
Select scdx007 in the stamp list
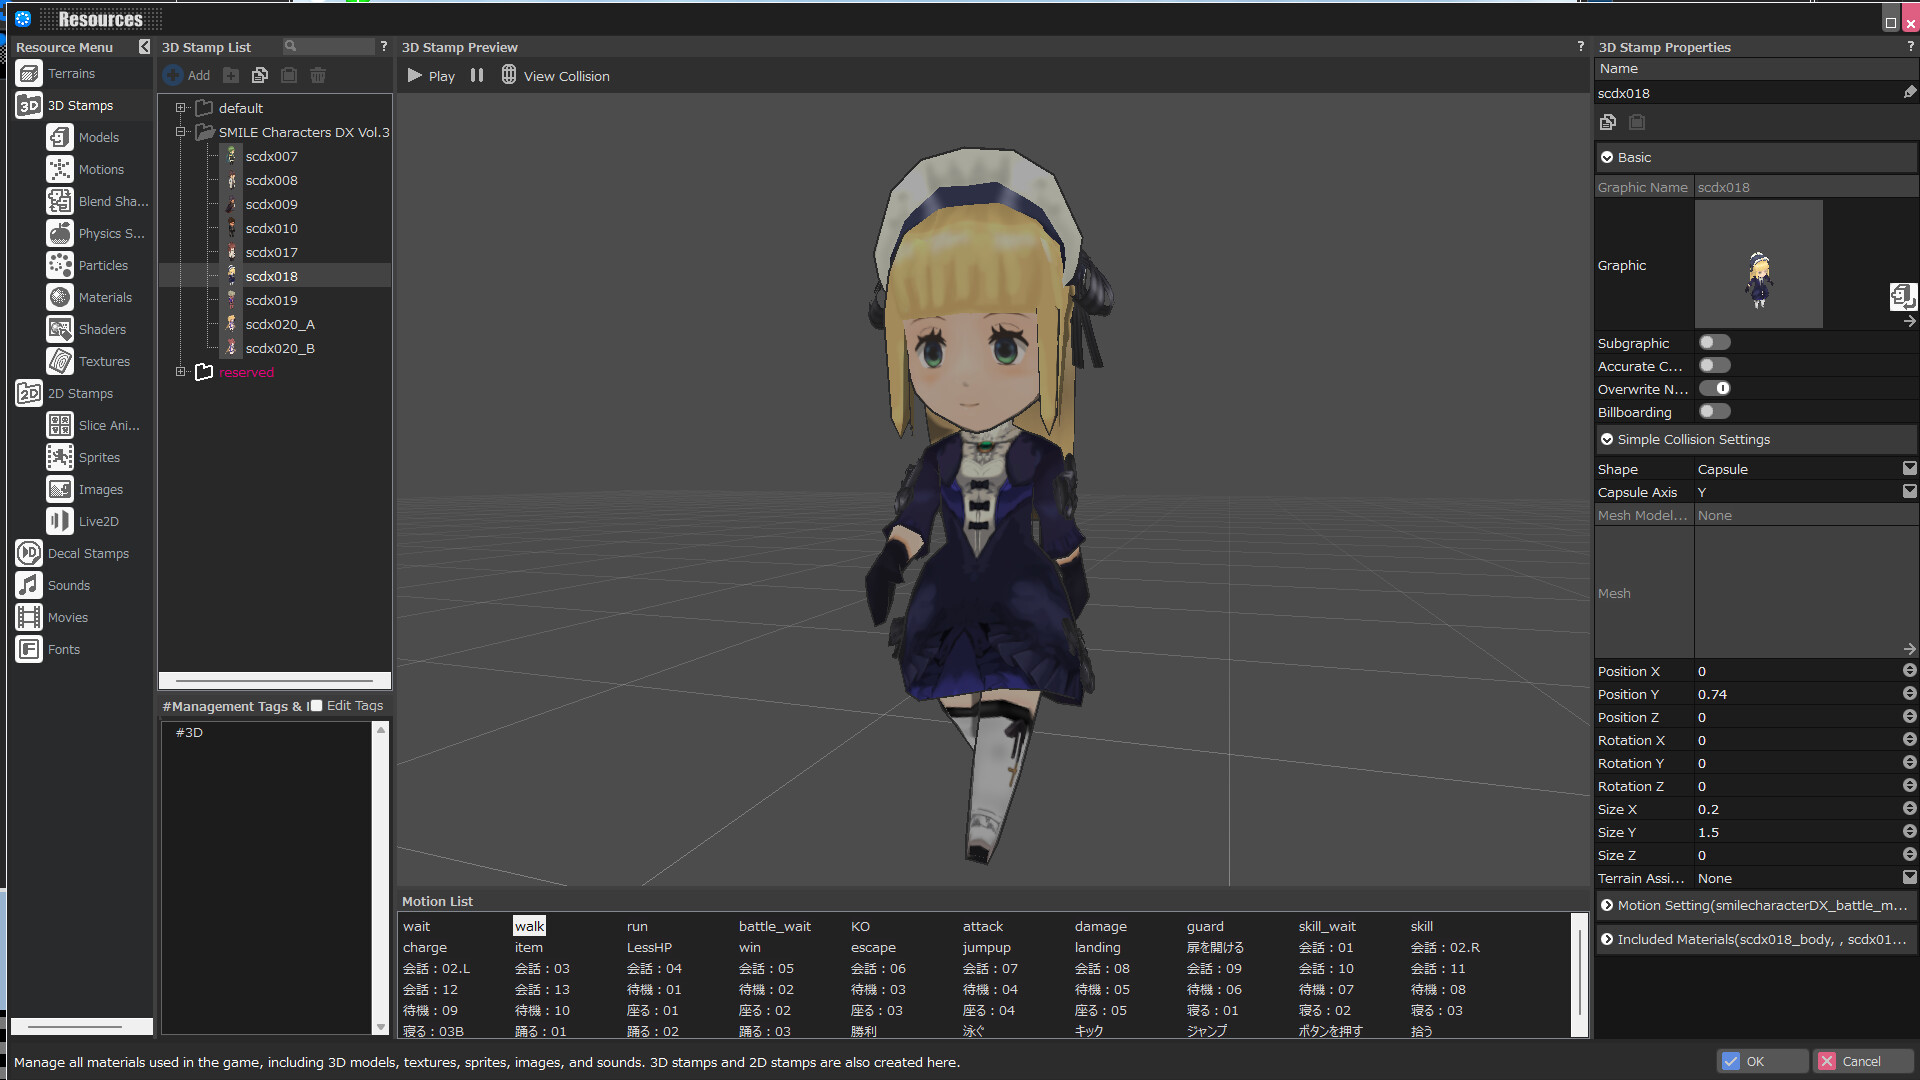coord(271,156)
